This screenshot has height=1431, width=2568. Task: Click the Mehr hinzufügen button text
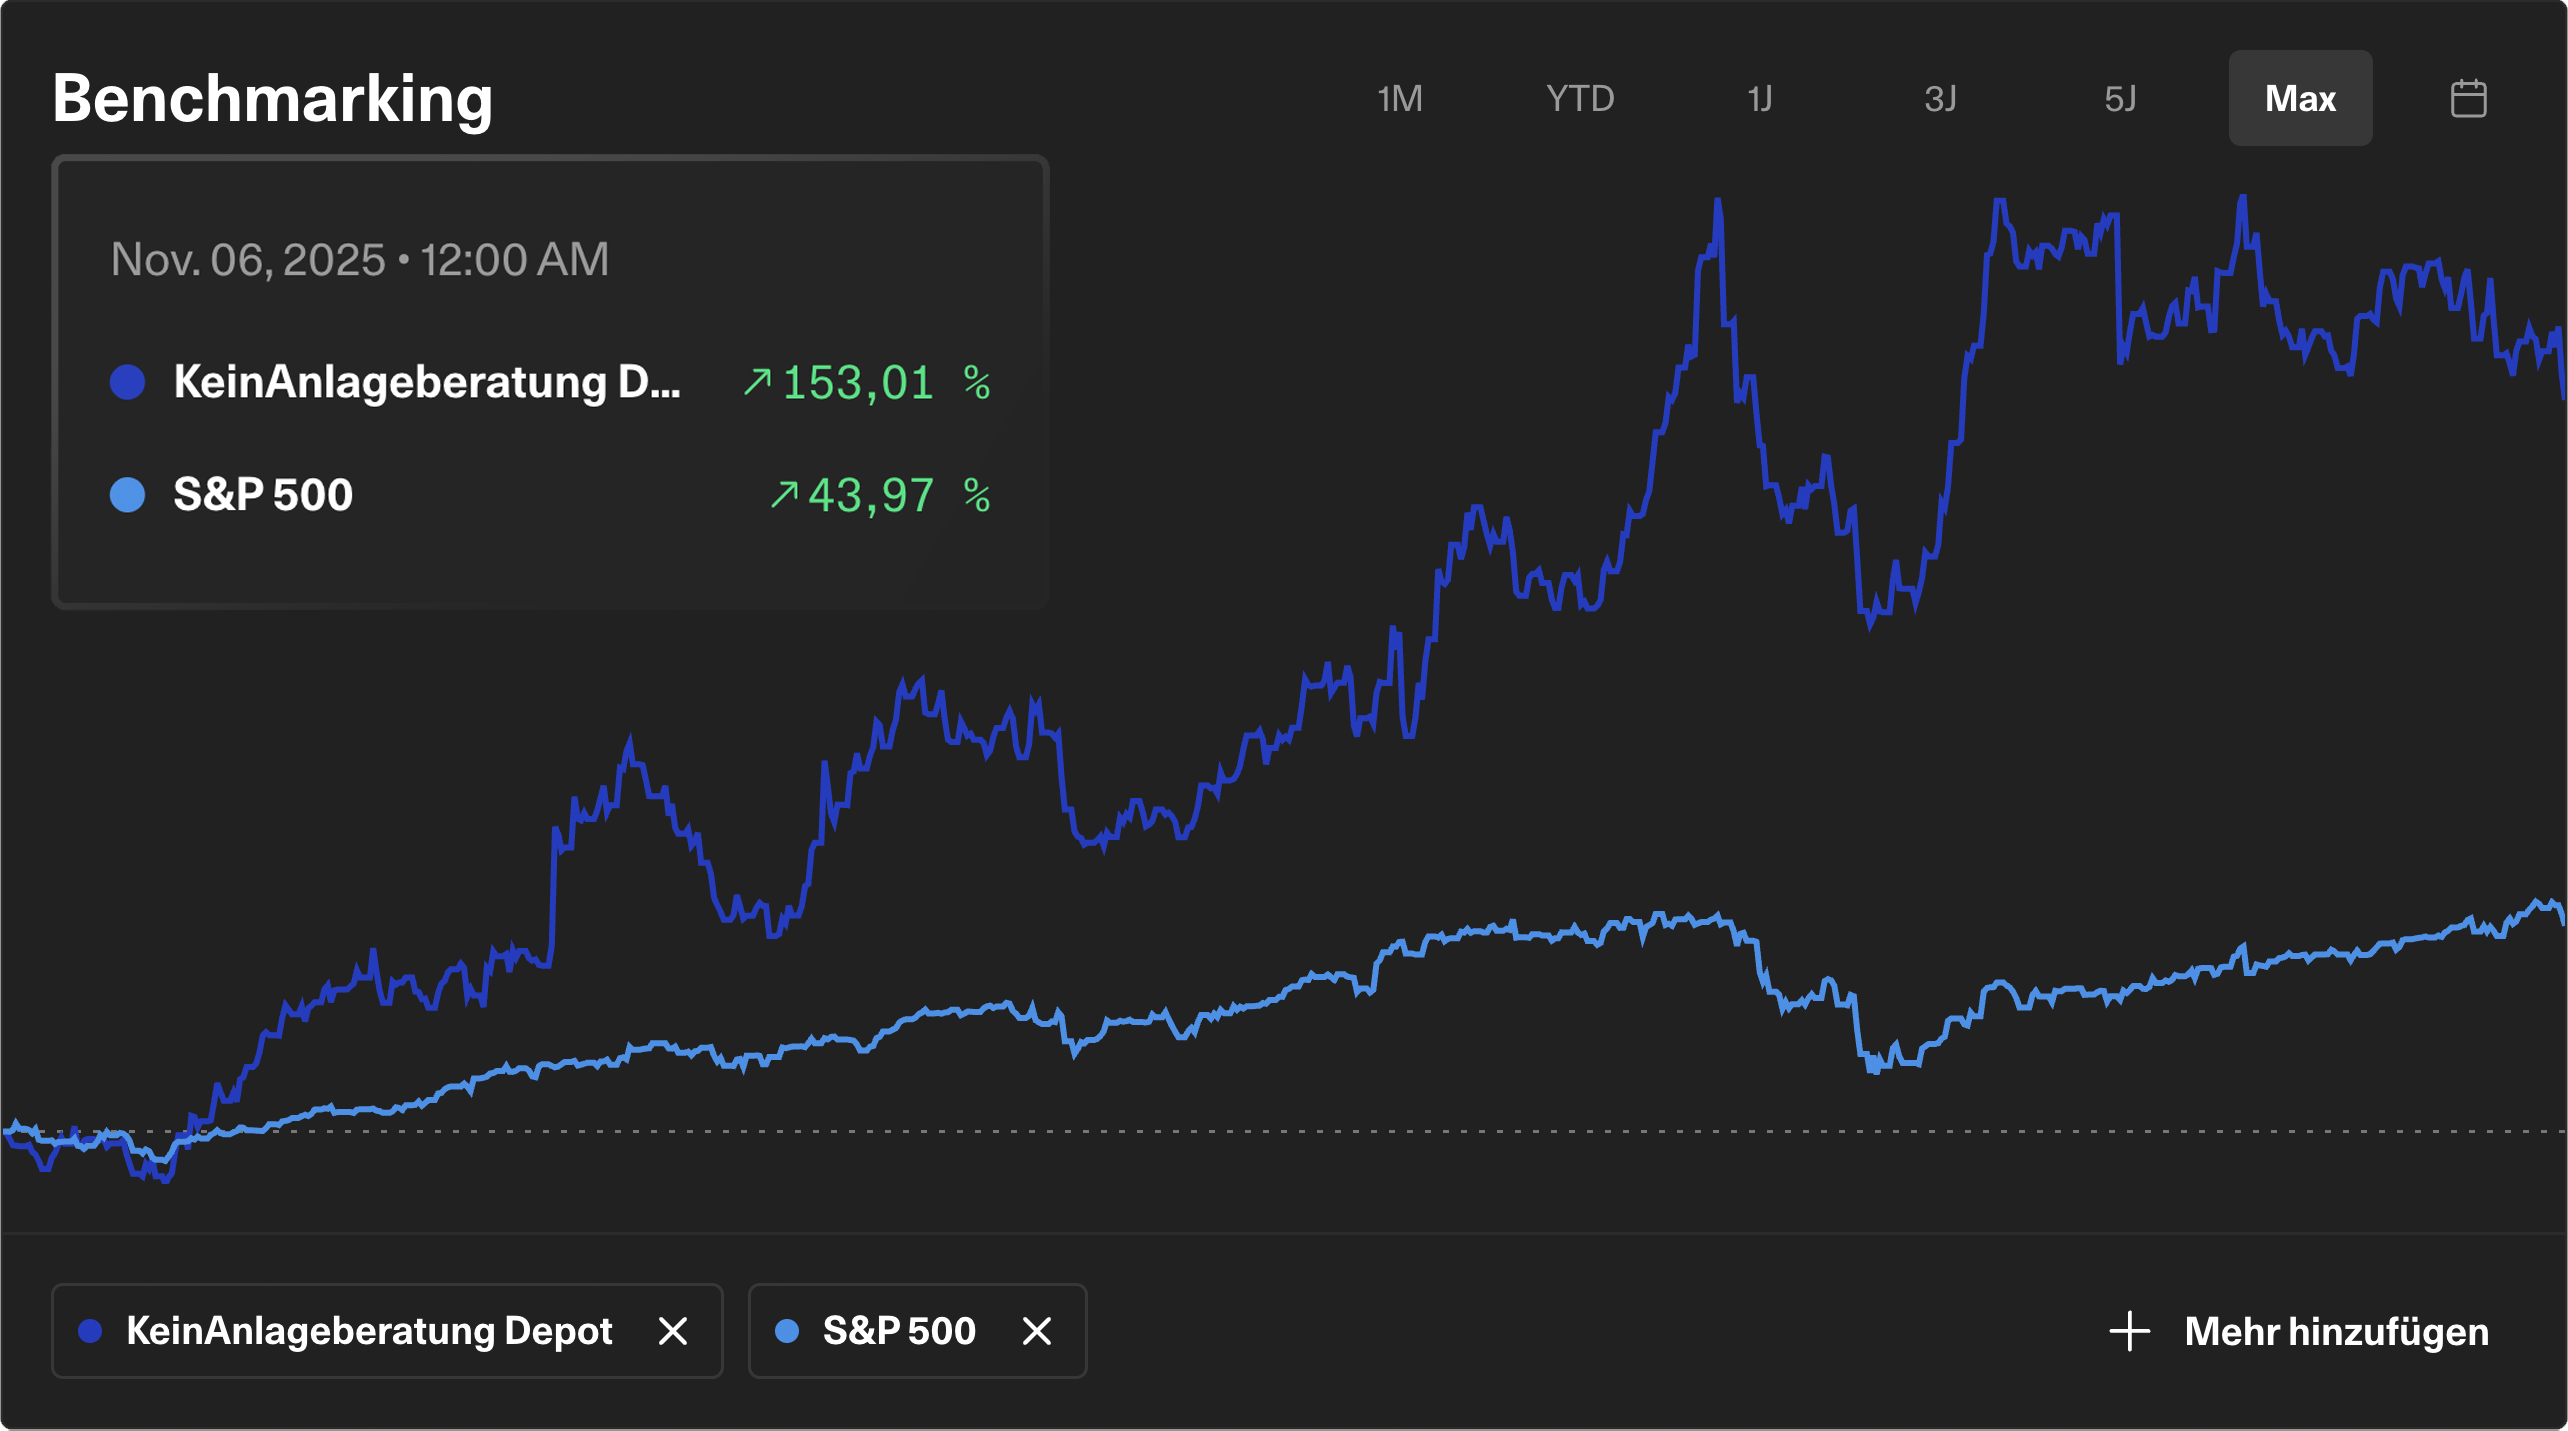pyautogui.click(x=2336, y=1331)
